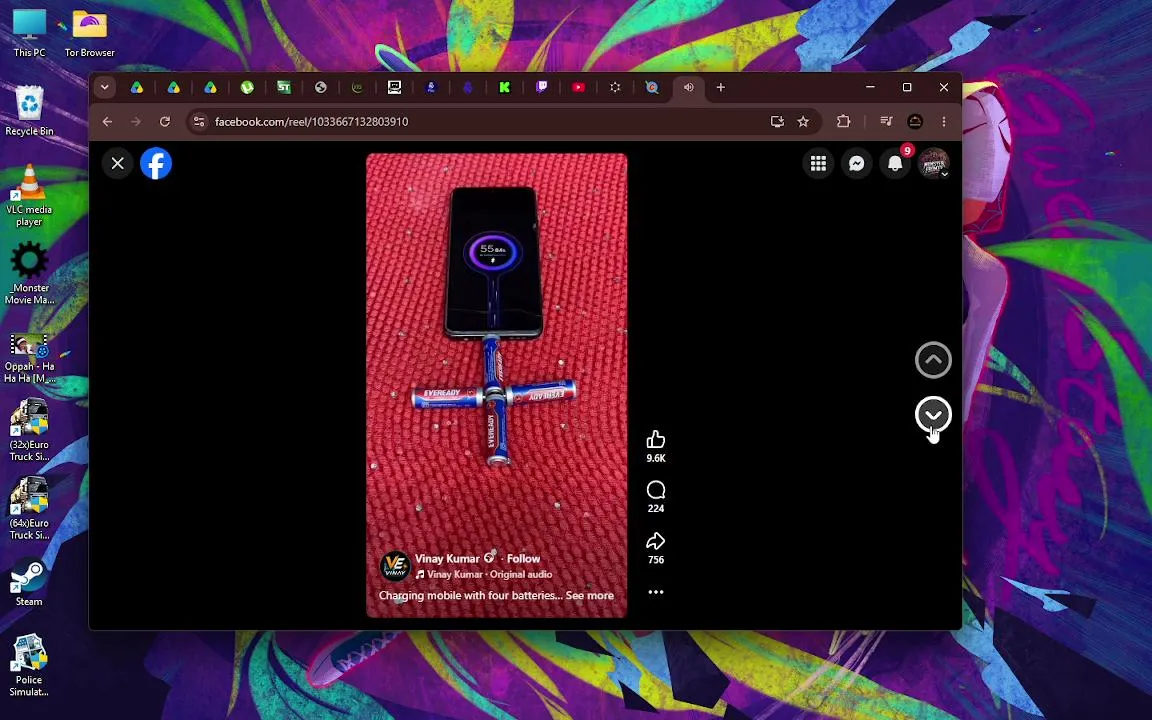Image resolution: width=1152 pixels, height=720 pixels.
Task: Share the reel
Action: [x=655, y=541]
